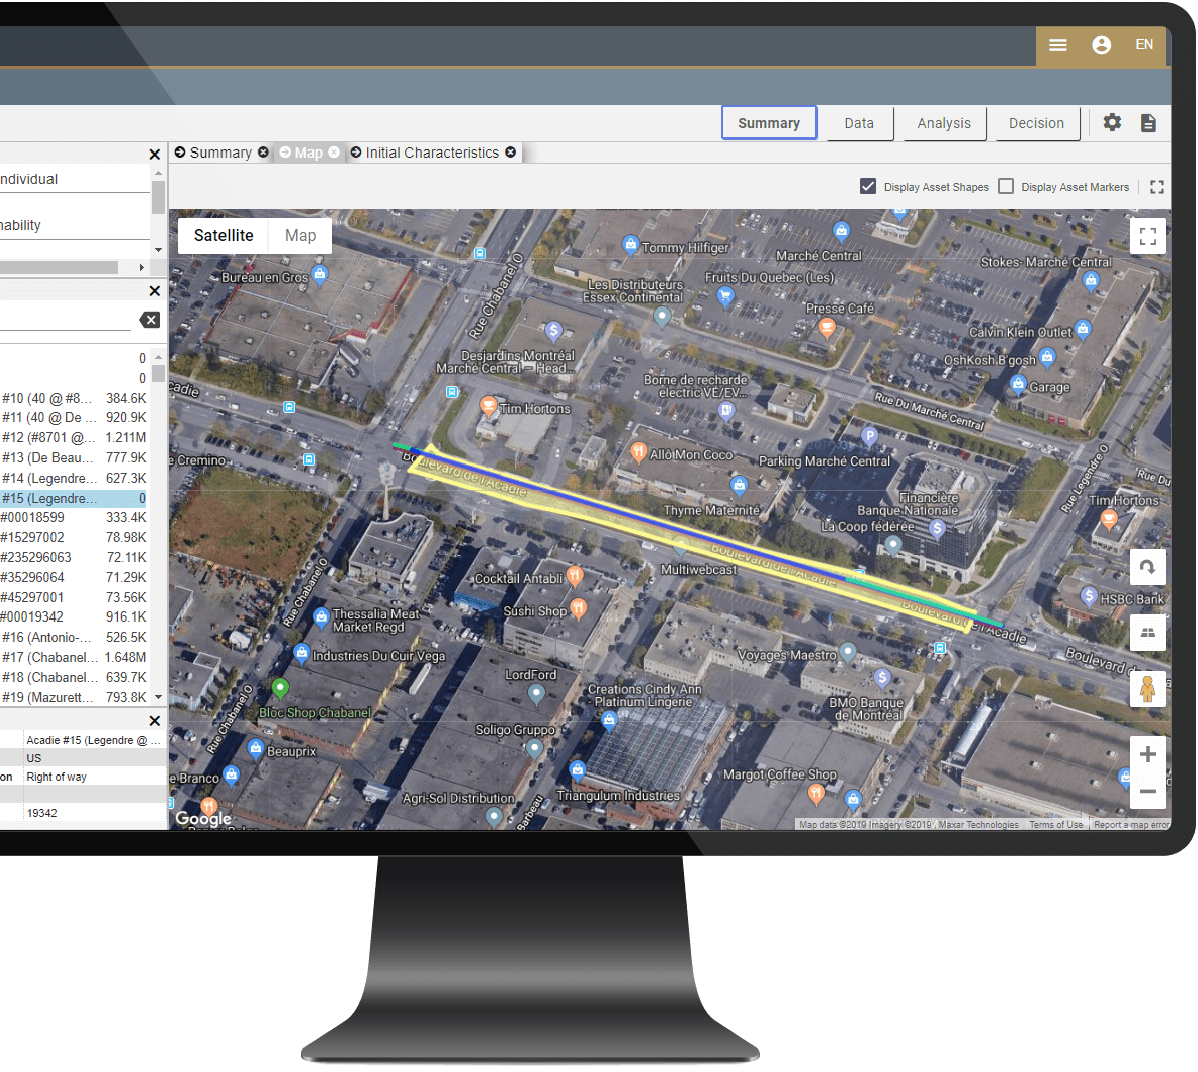Enable Display Asset Markers checkbox
The image size is (1198, 1072).
pyautogui.click(x=1006, y=186)
